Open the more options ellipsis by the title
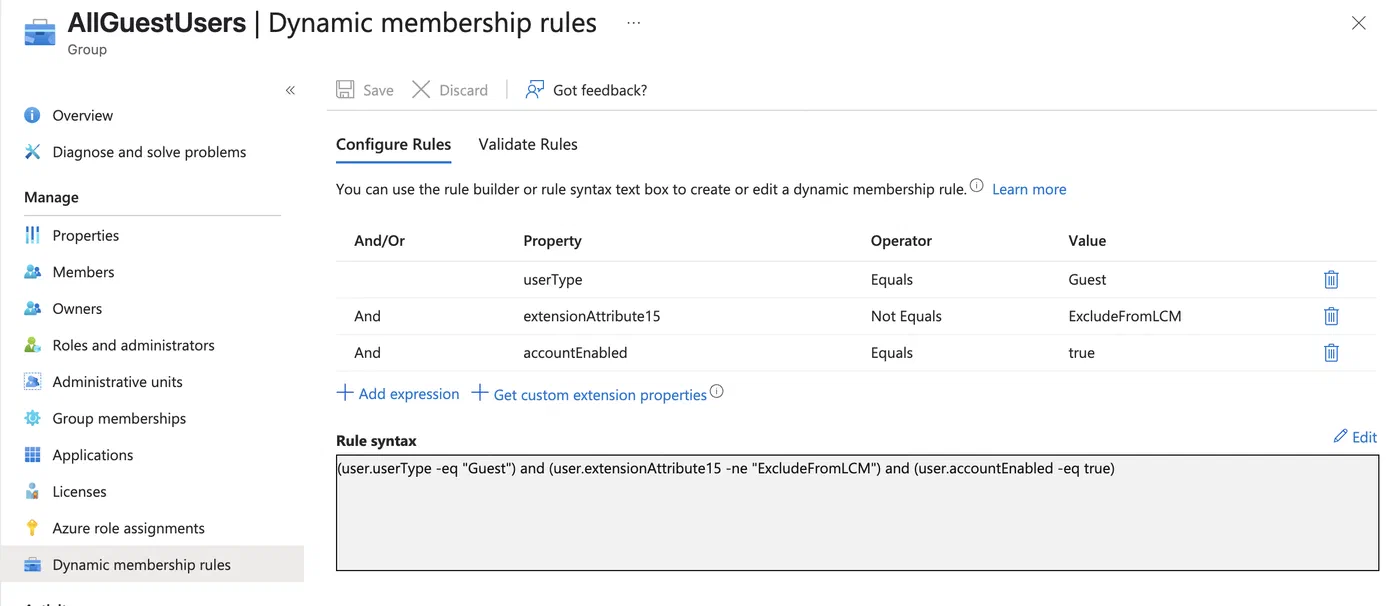The image size is (1400, 606). pyautogui.click(x=634, y=22)
